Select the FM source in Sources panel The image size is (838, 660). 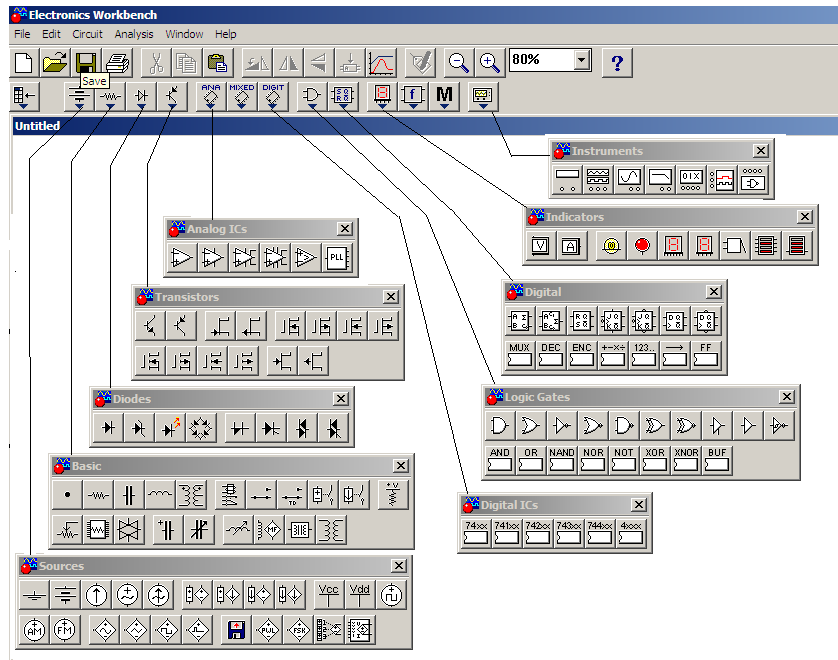pos(65,630)
